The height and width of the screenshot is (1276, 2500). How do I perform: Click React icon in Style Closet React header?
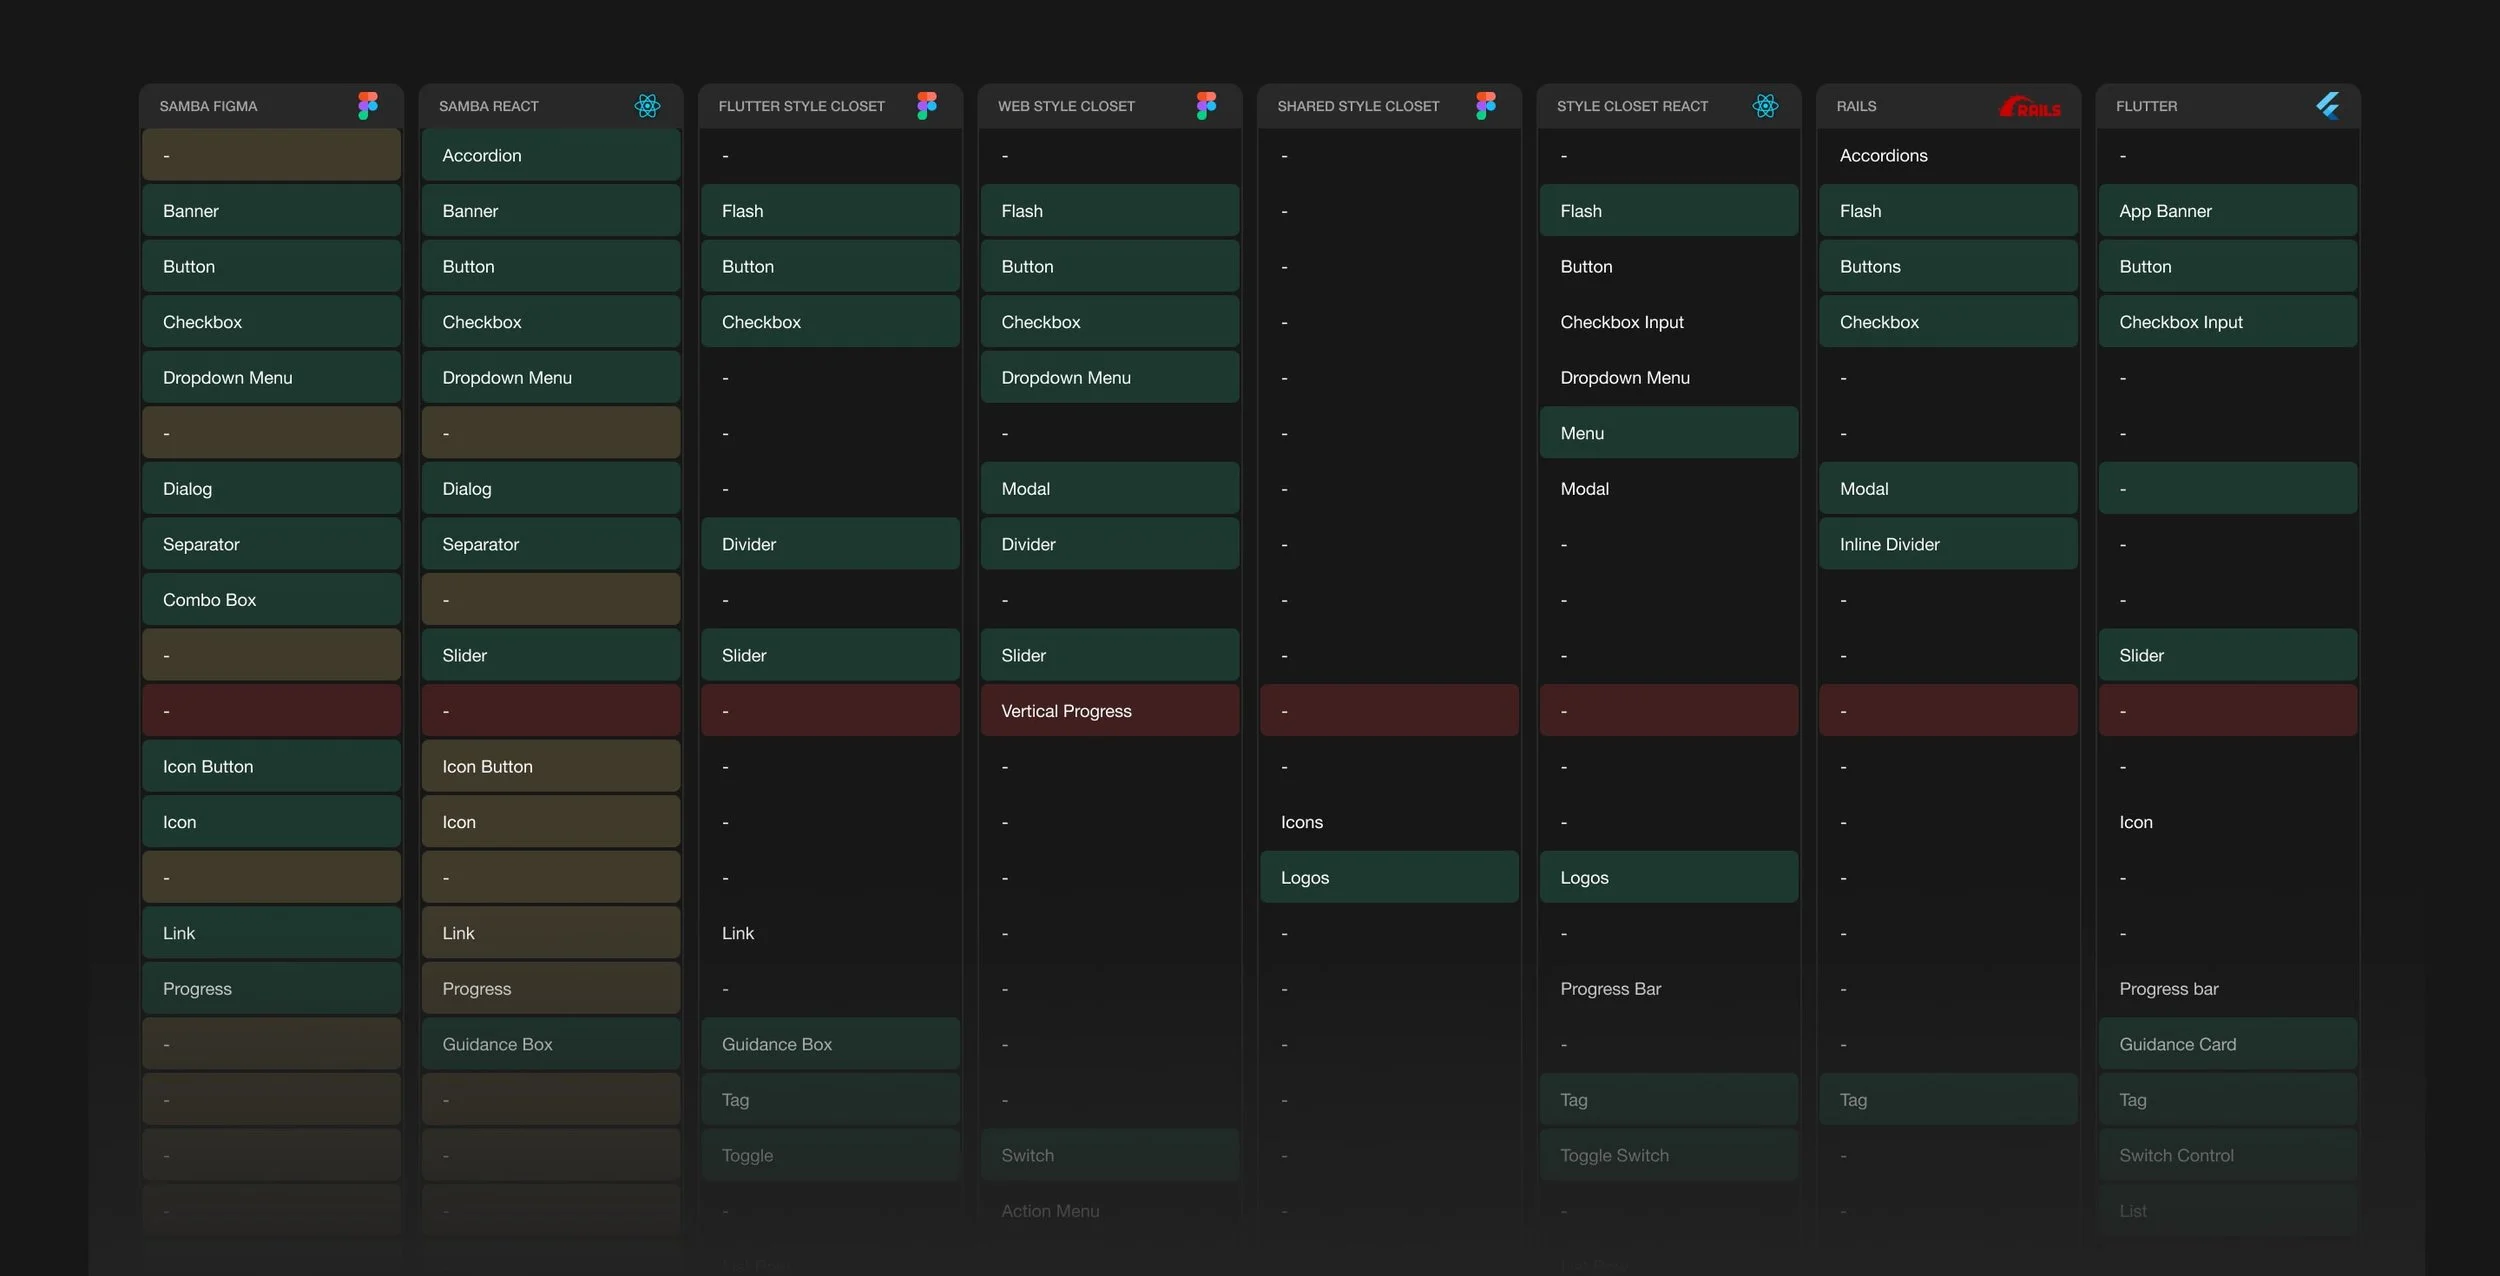pyautogui.click(x=1765, y=106)
